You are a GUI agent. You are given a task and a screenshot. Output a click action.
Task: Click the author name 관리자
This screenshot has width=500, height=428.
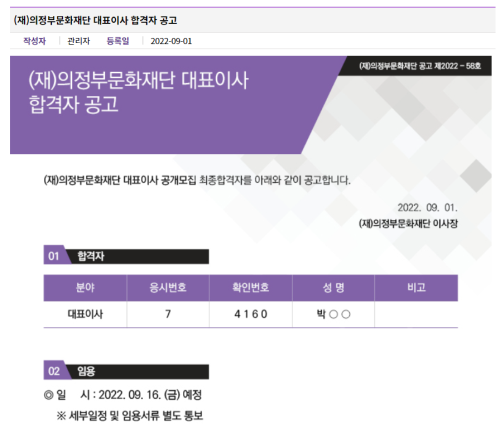coord(79,41)
